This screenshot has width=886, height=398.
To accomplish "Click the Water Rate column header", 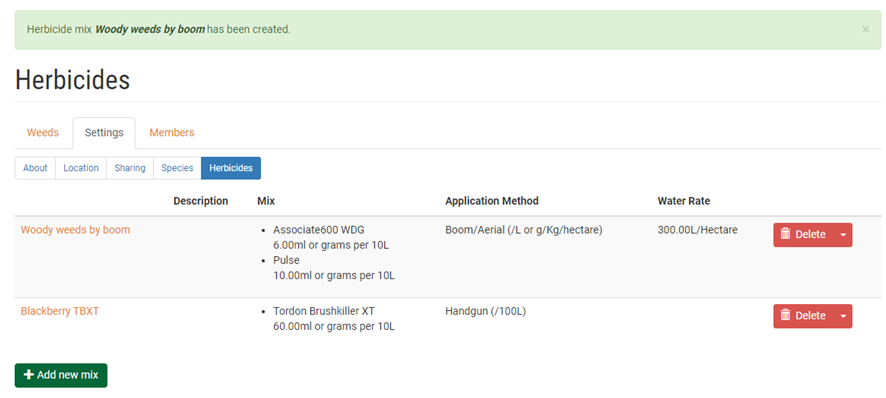I will (x=684, y=201).
